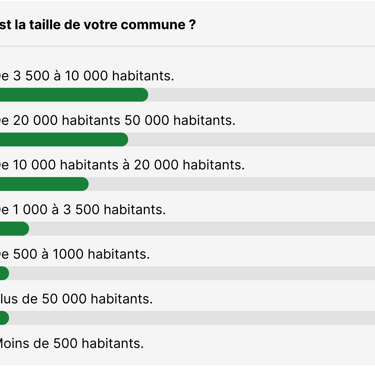Click the green bar for 10 000 à 20 000 habitants
The height and width of the screenshot is (366, 375).
[44, 184]
